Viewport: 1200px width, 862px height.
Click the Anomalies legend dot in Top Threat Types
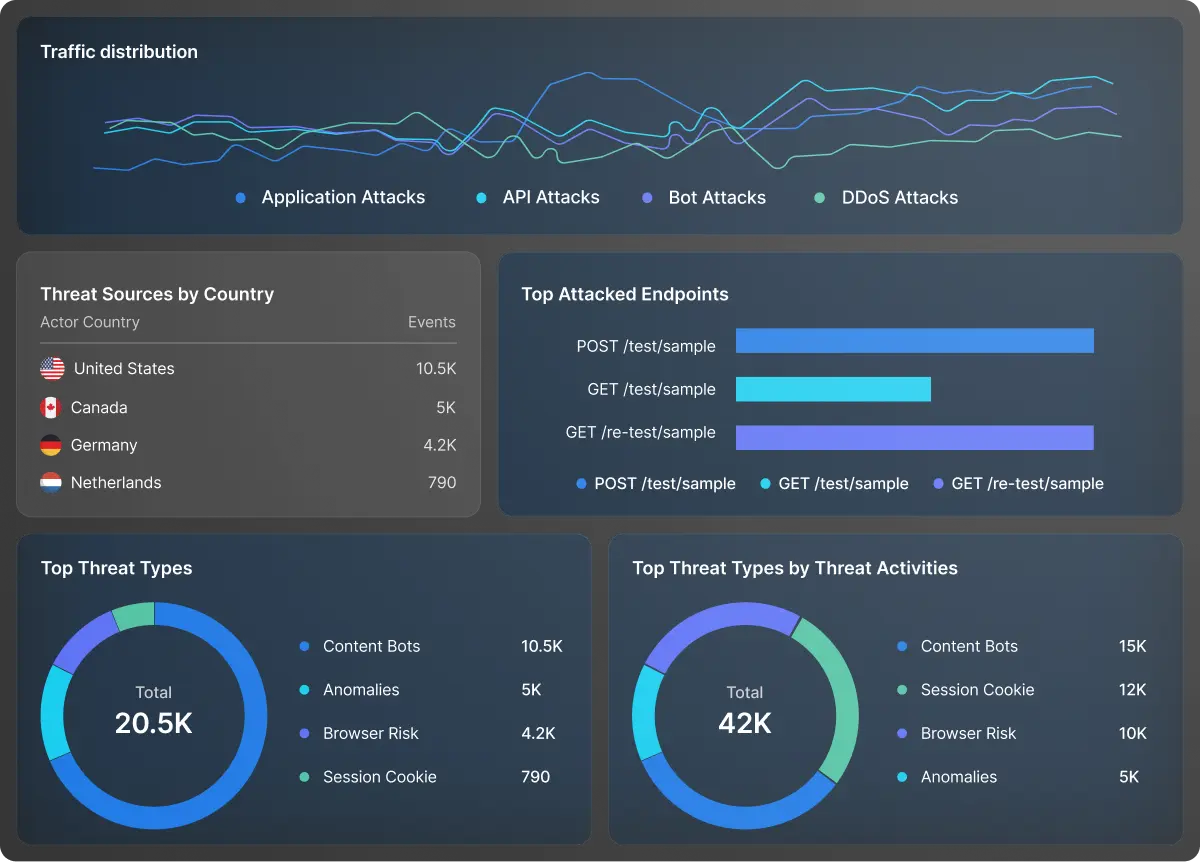303,690
